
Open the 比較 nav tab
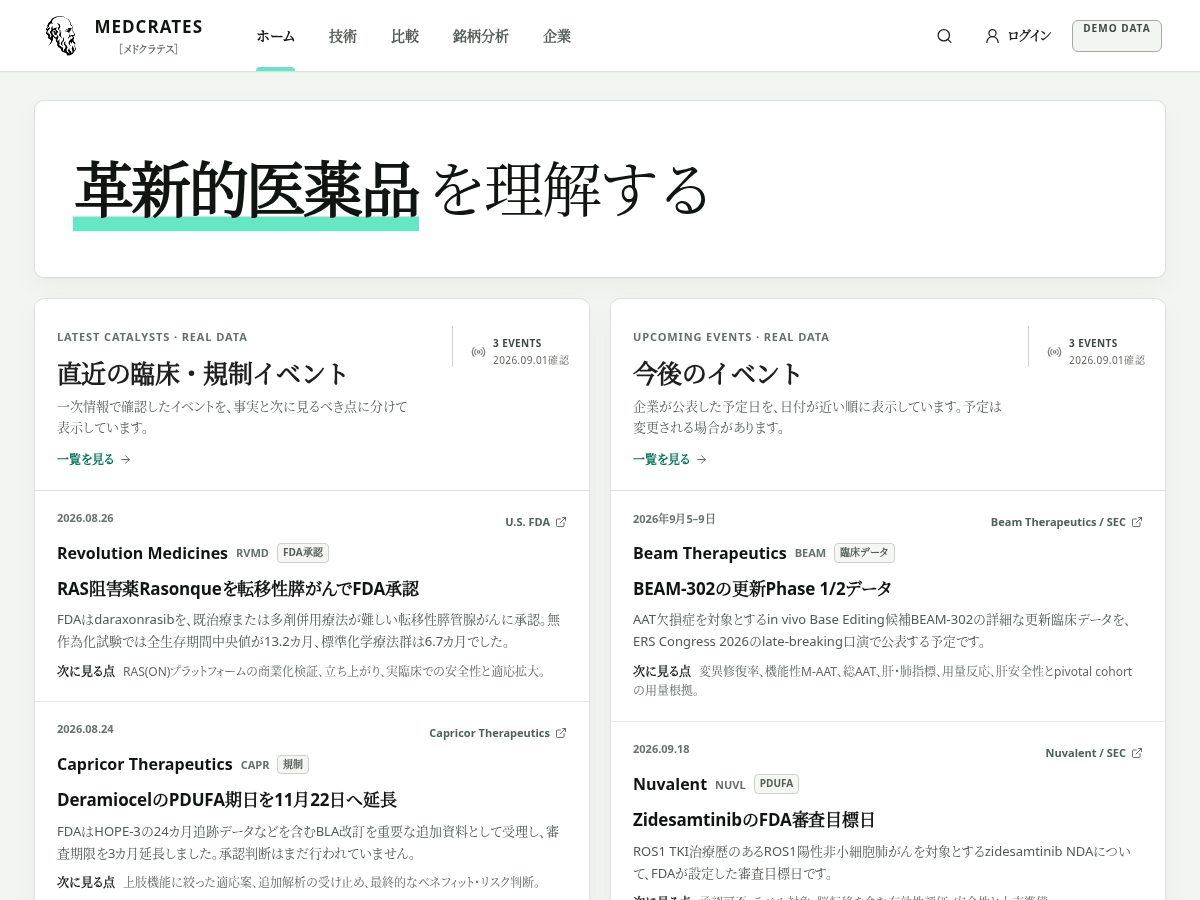[x=405, y=36]
